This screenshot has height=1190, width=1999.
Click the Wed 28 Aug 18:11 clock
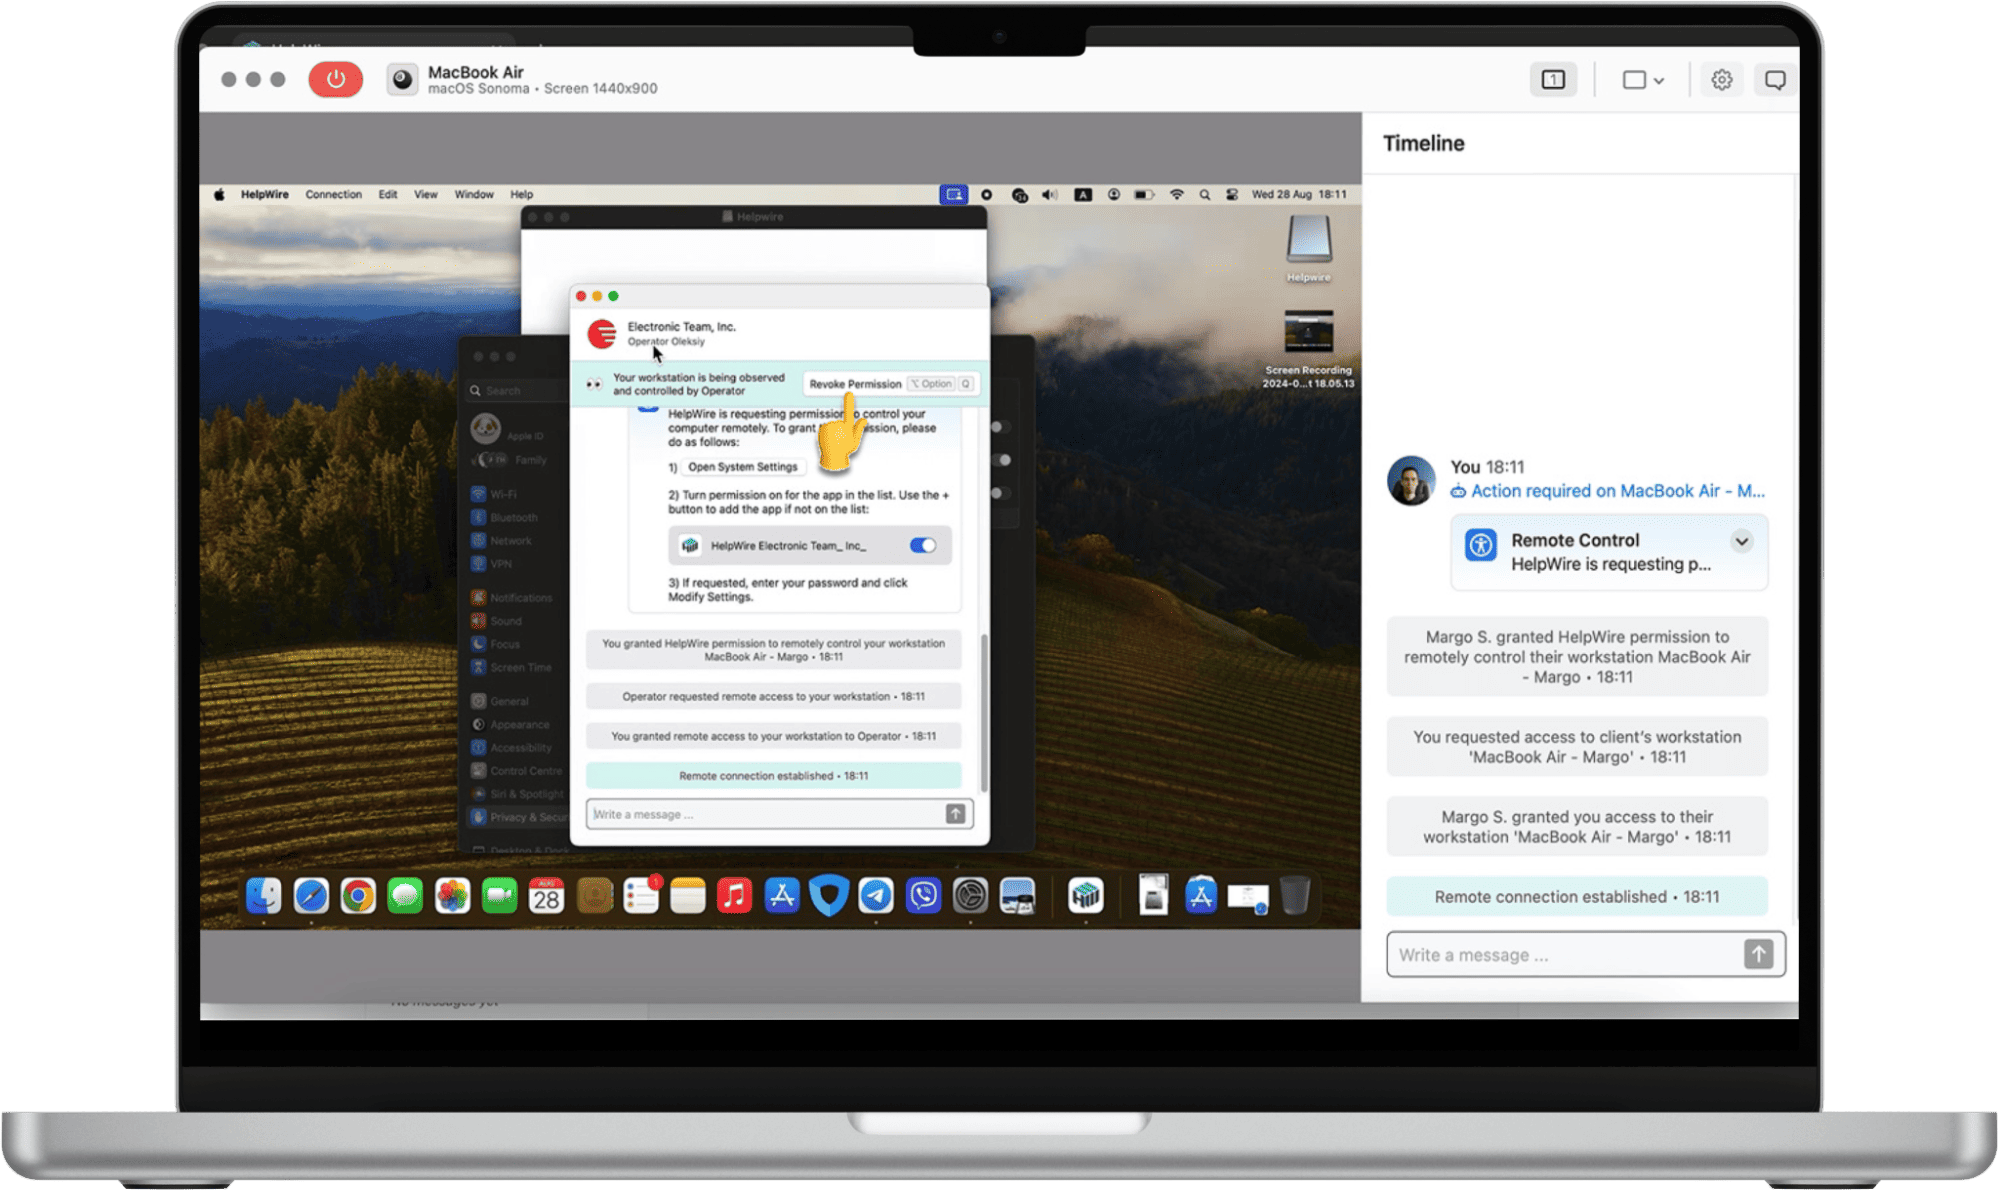1299,195
